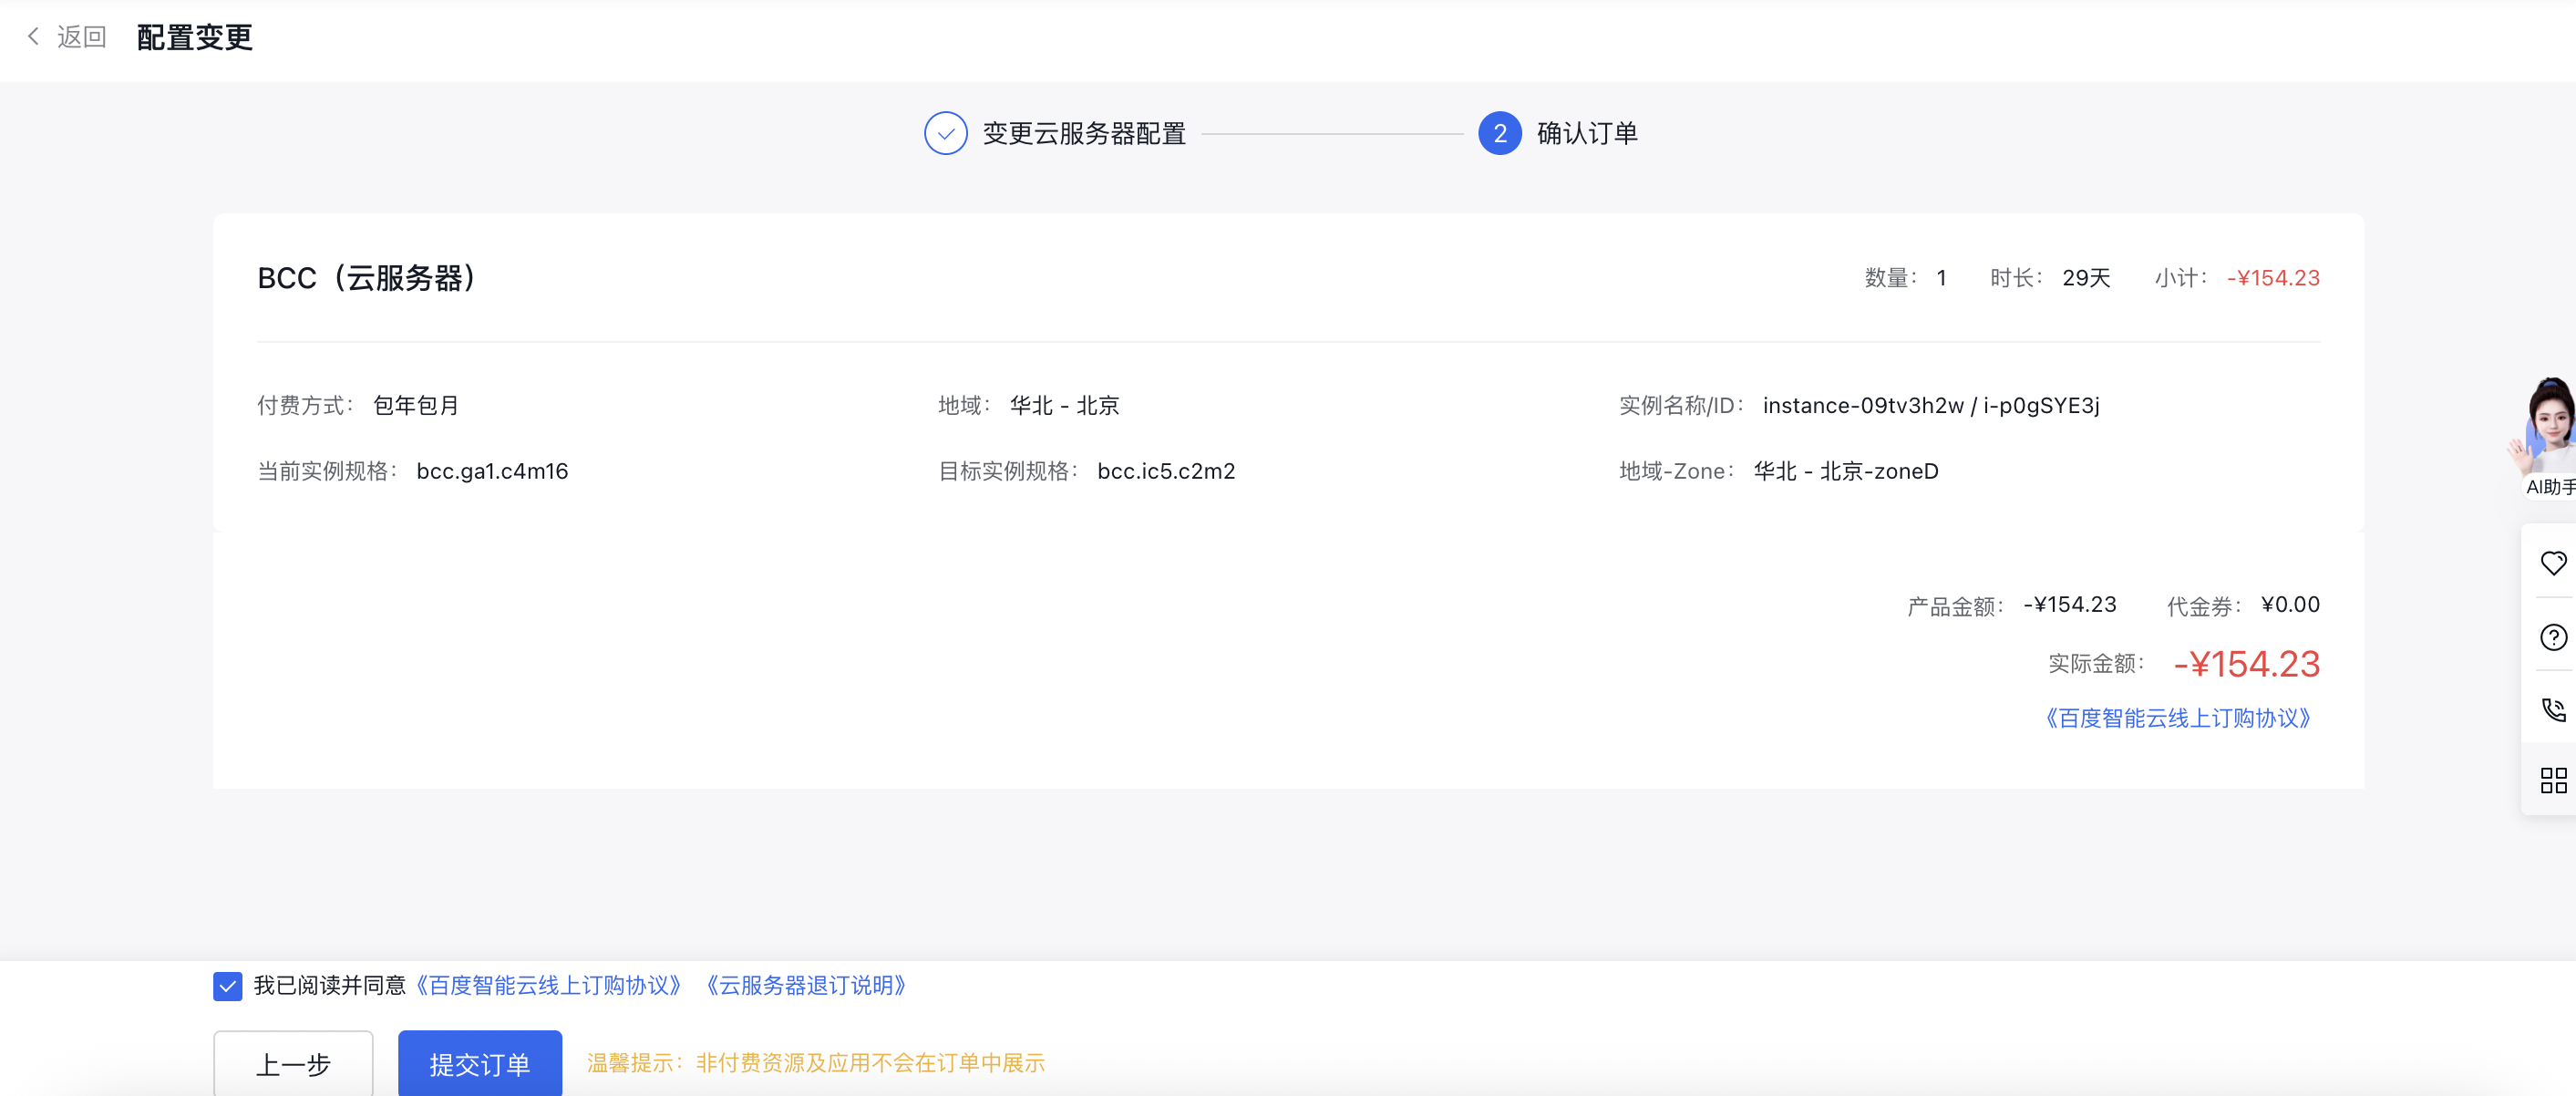Click the back arrow chevron icon
Image resolution: width=2576 pixels, height=1096 pixels.
(33, 37)
